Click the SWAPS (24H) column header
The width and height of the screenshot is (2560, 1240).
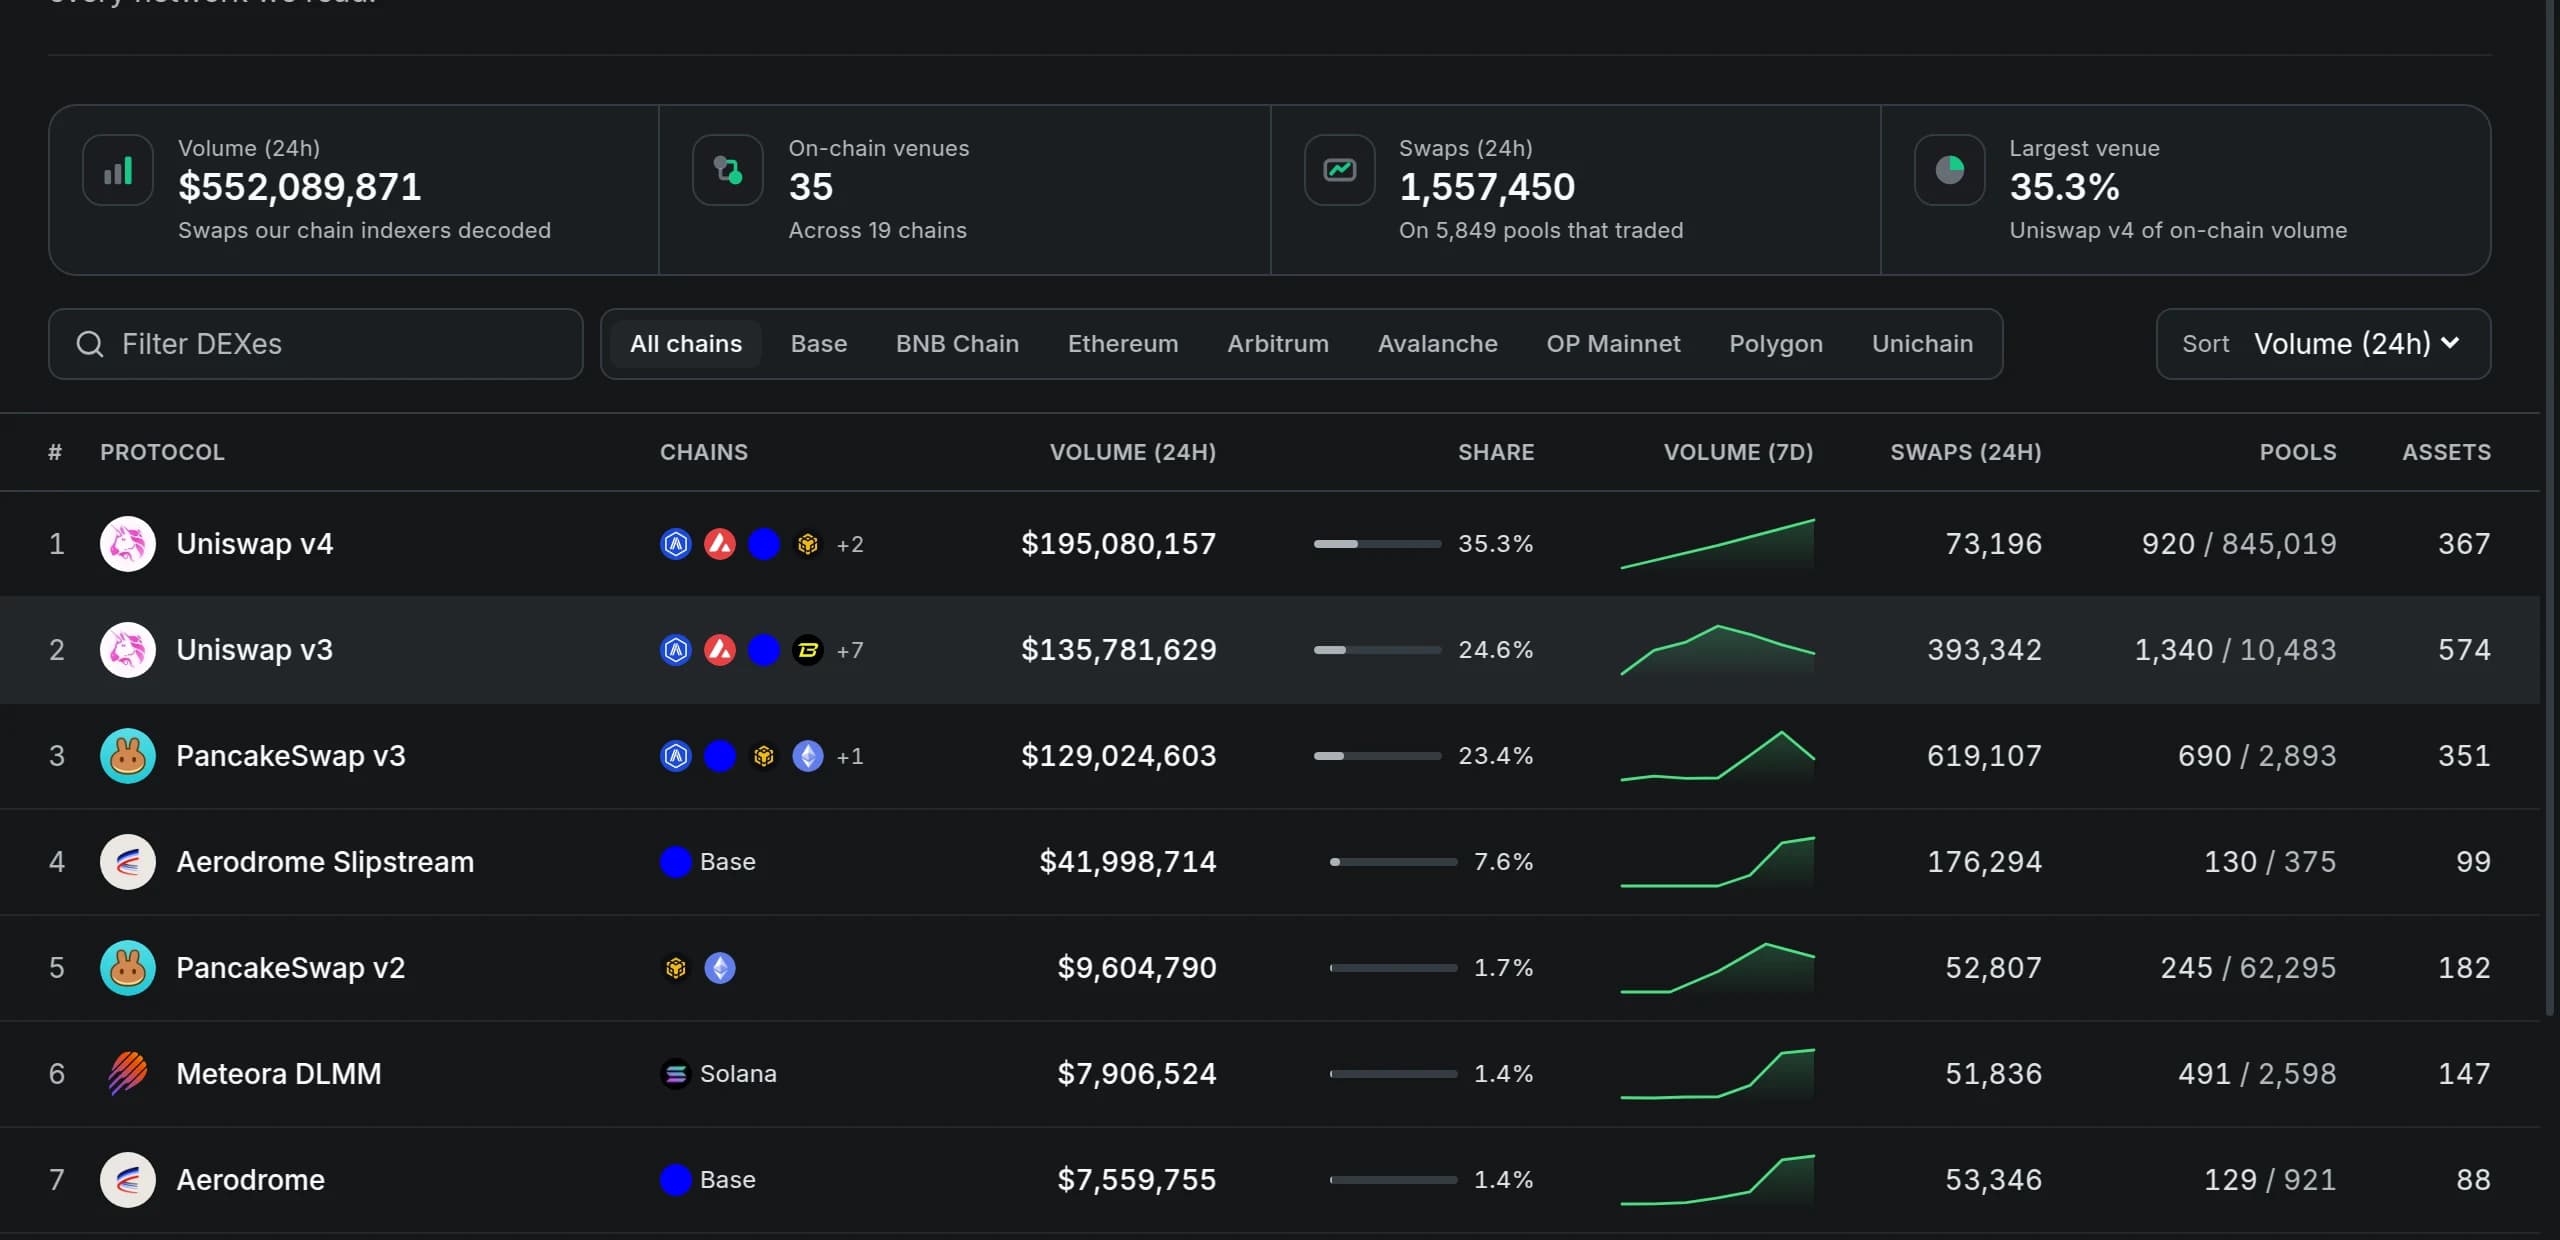1966,452
